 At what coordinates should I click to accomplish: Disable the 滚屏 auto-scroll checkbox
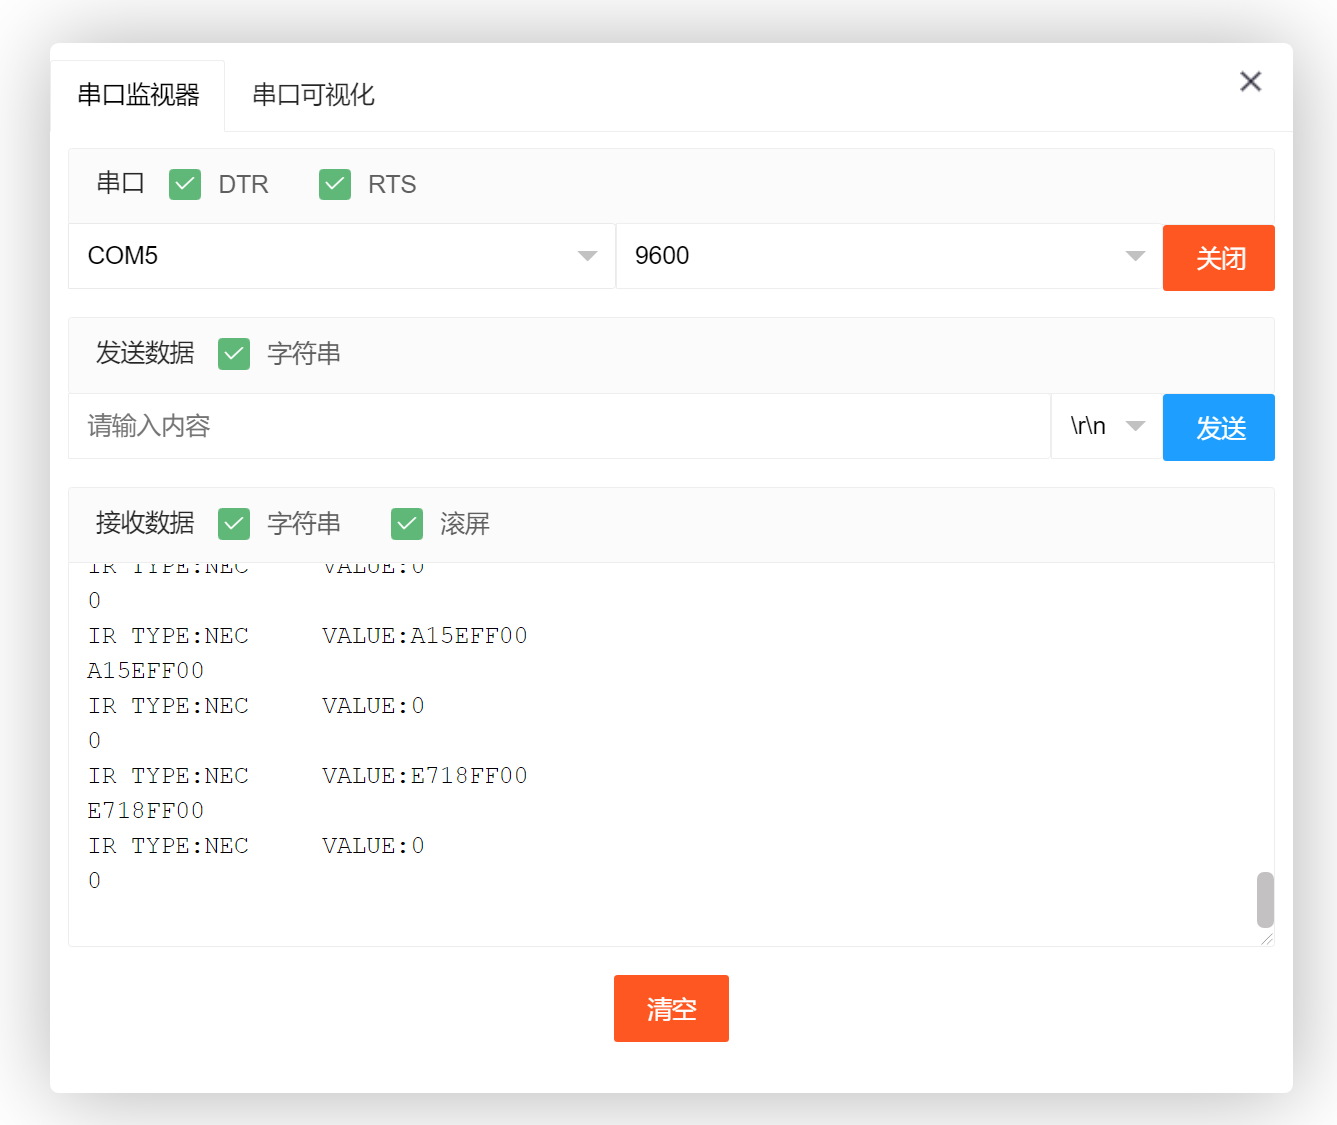[x=407, y=524]
